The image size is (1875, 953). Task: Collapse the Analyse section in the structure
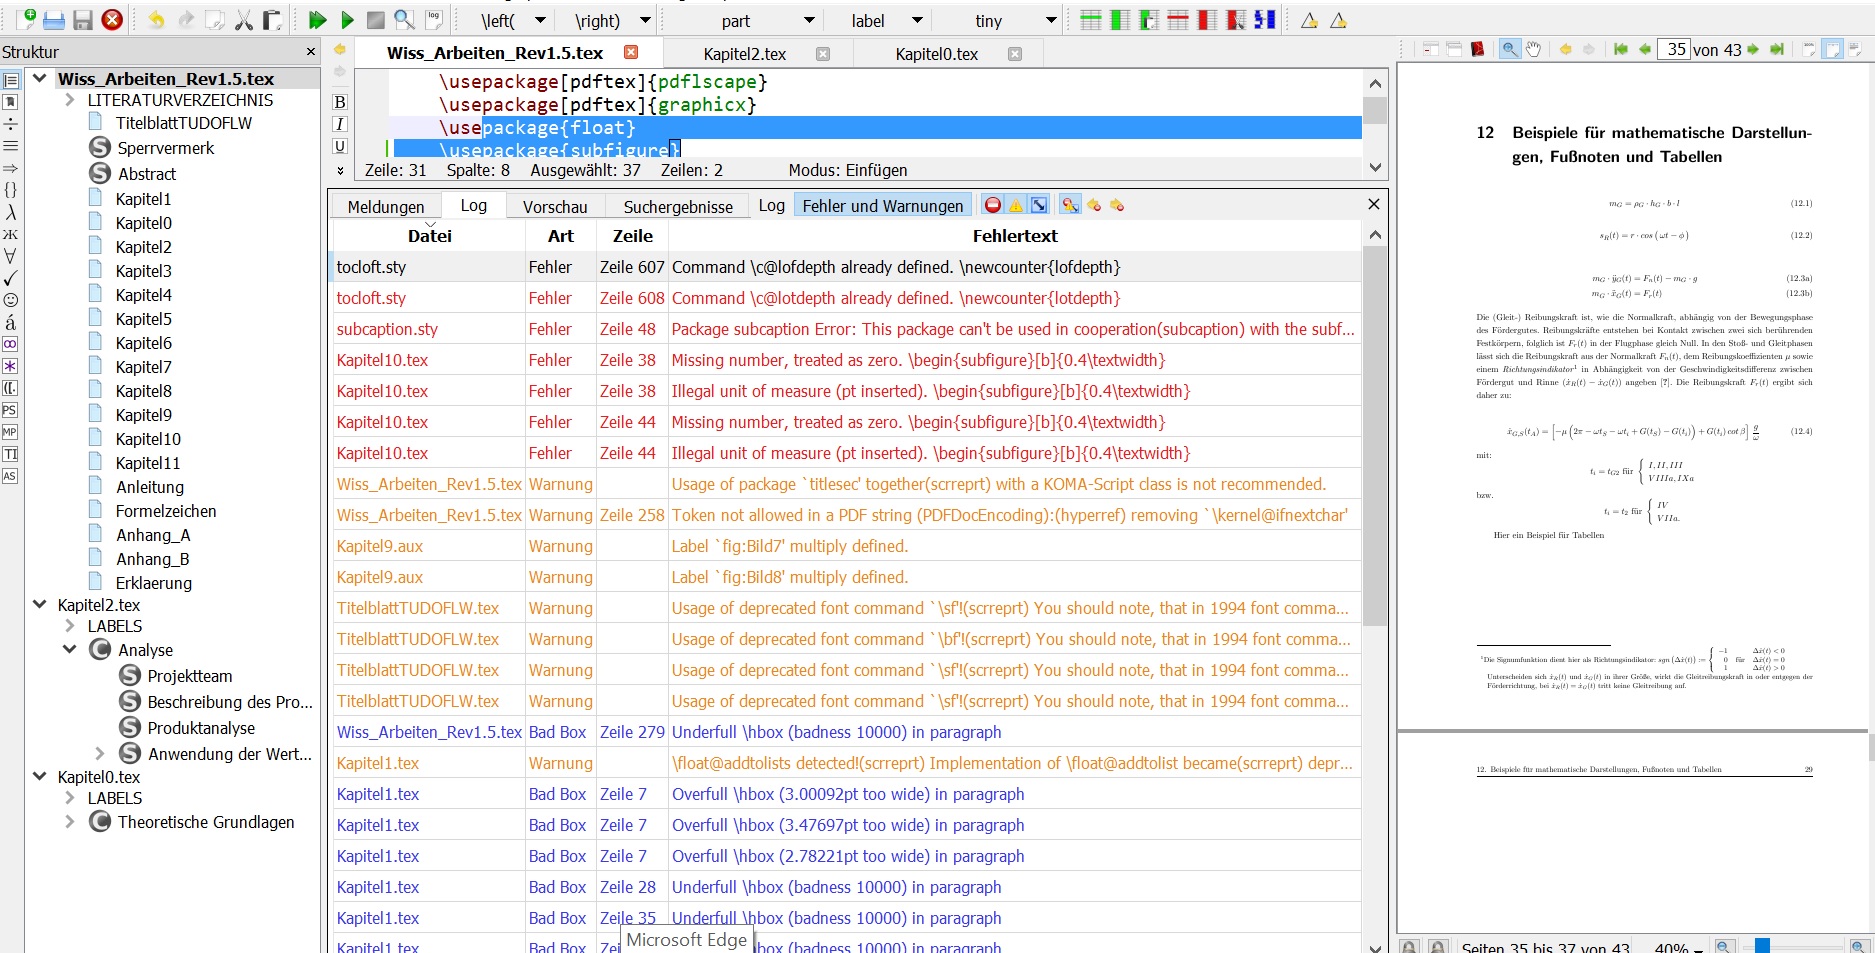[69, 650]
